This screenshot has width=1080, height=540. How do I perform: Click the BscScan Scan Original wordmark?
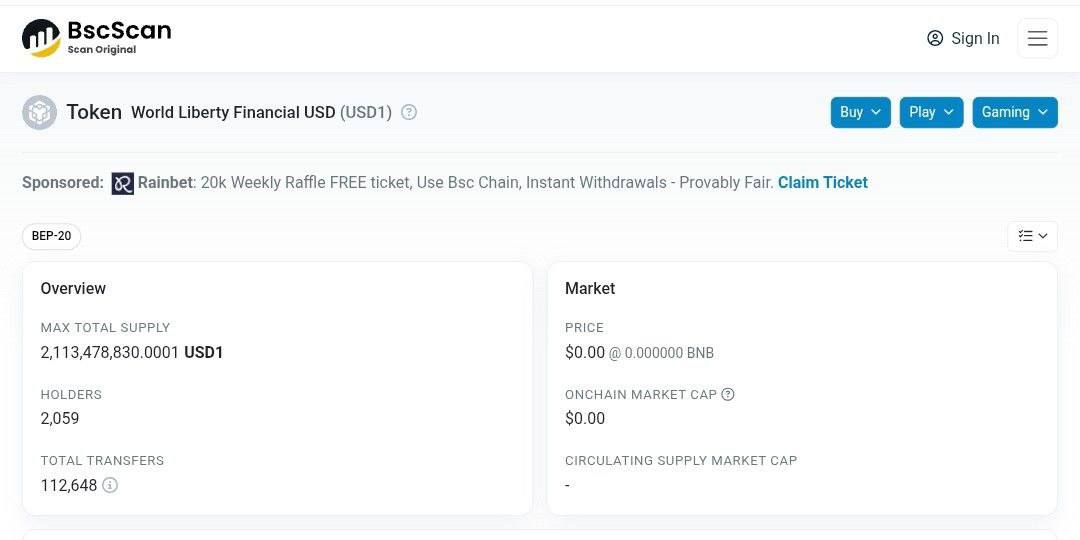click(x=119, y=38)
